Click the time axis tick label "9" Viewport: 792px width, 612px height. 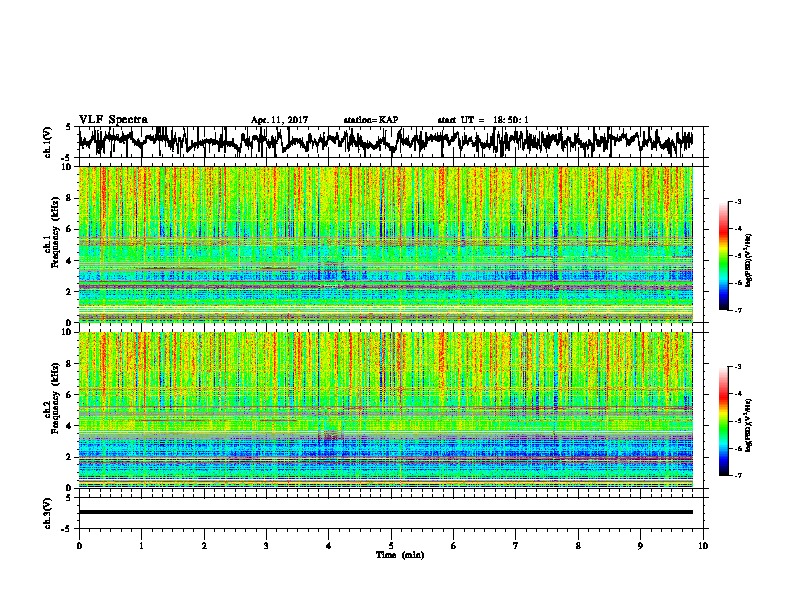640,546
